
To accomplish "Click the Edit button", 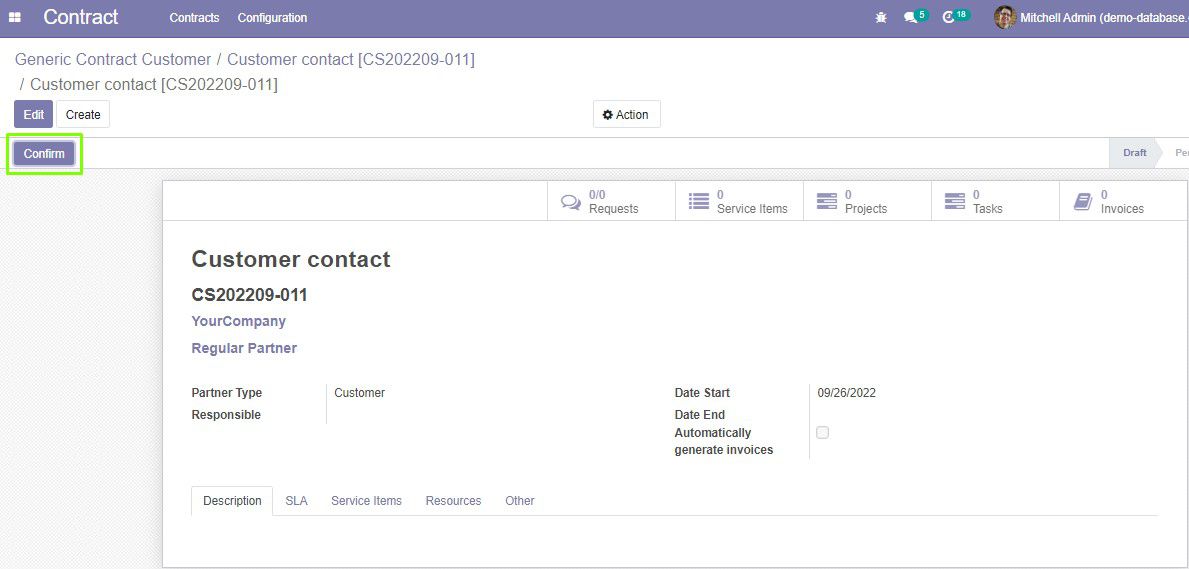I will point(33,115).
